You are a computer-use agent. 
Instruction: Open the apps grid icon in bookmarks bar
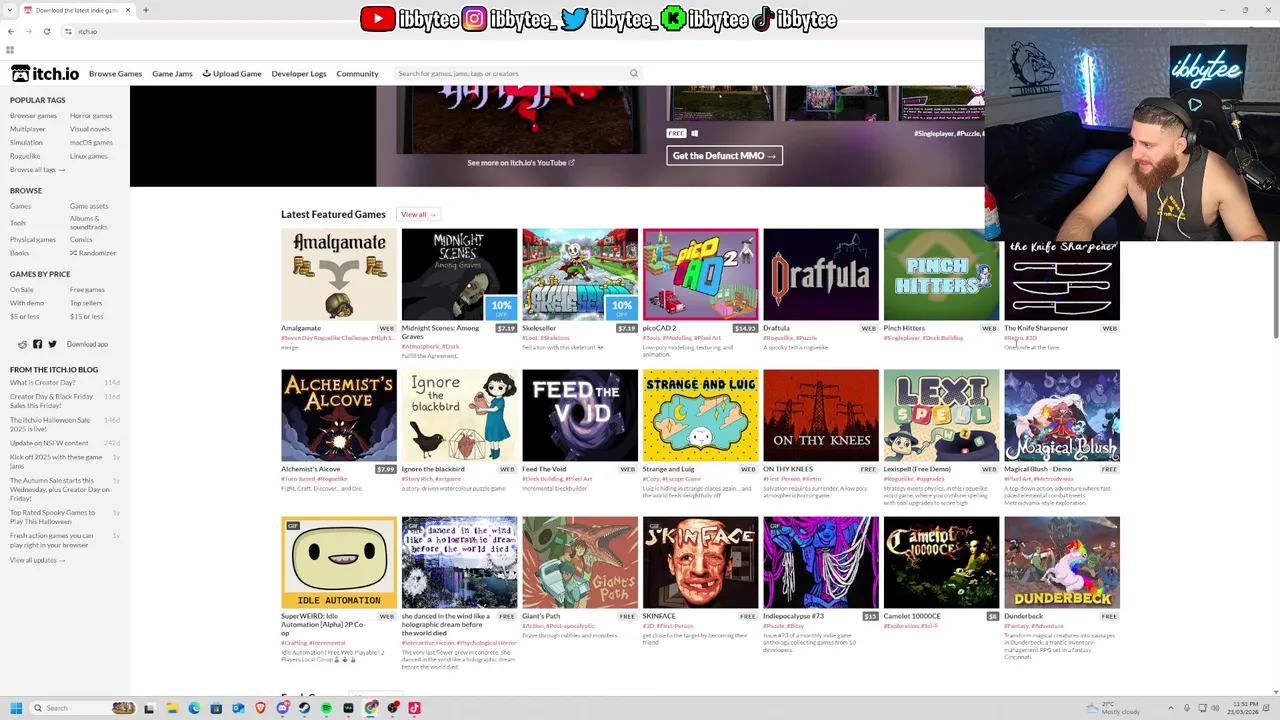(x=10, y=49)
